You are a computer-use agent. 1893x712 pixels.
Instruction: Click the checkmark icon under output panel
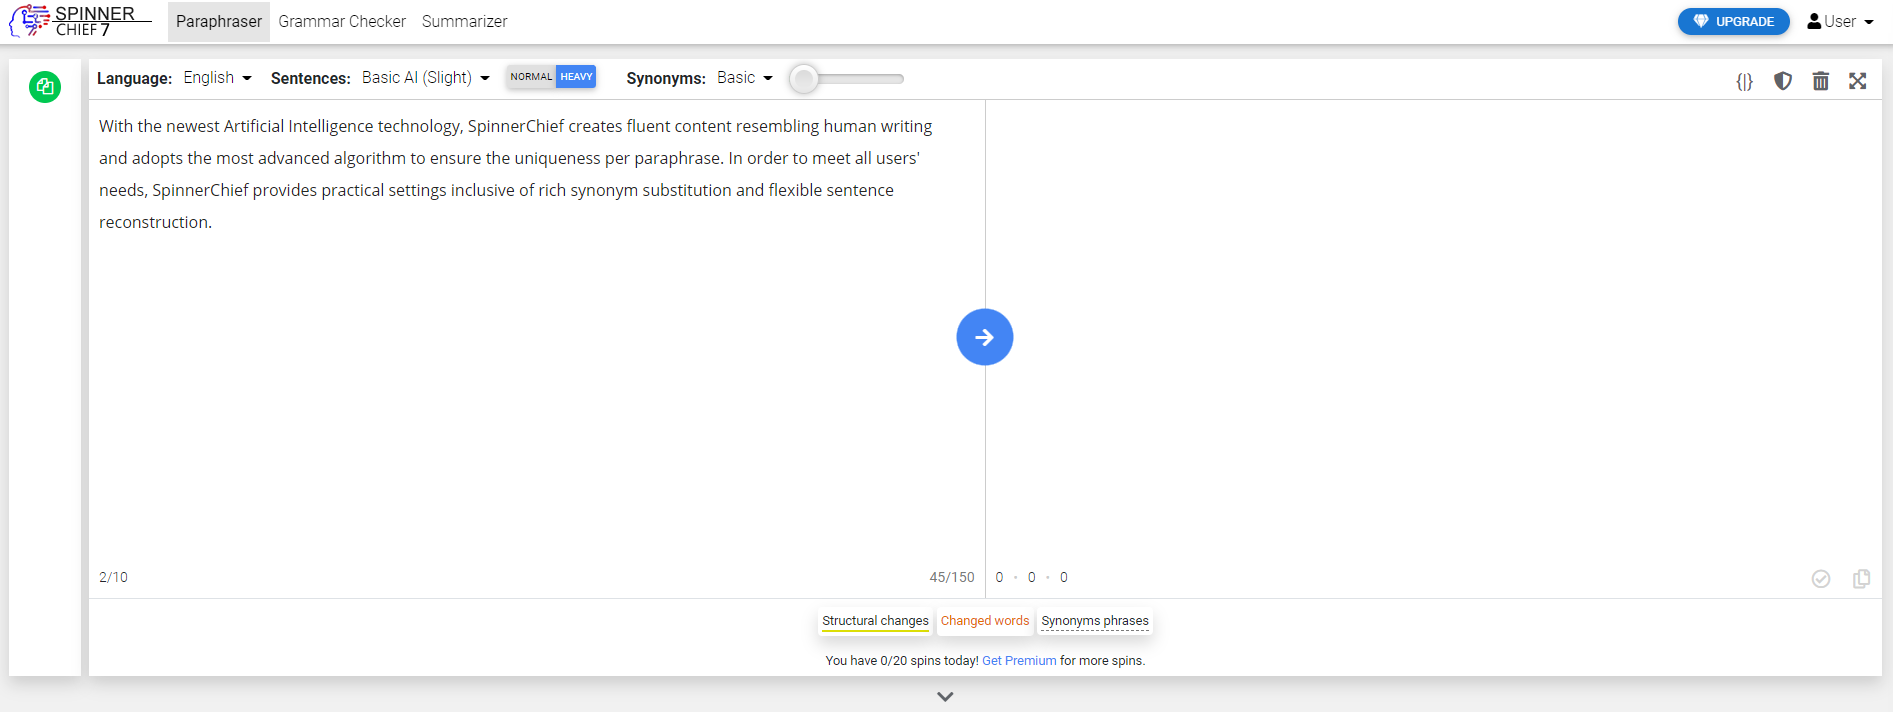click(x=1821, y=579)
